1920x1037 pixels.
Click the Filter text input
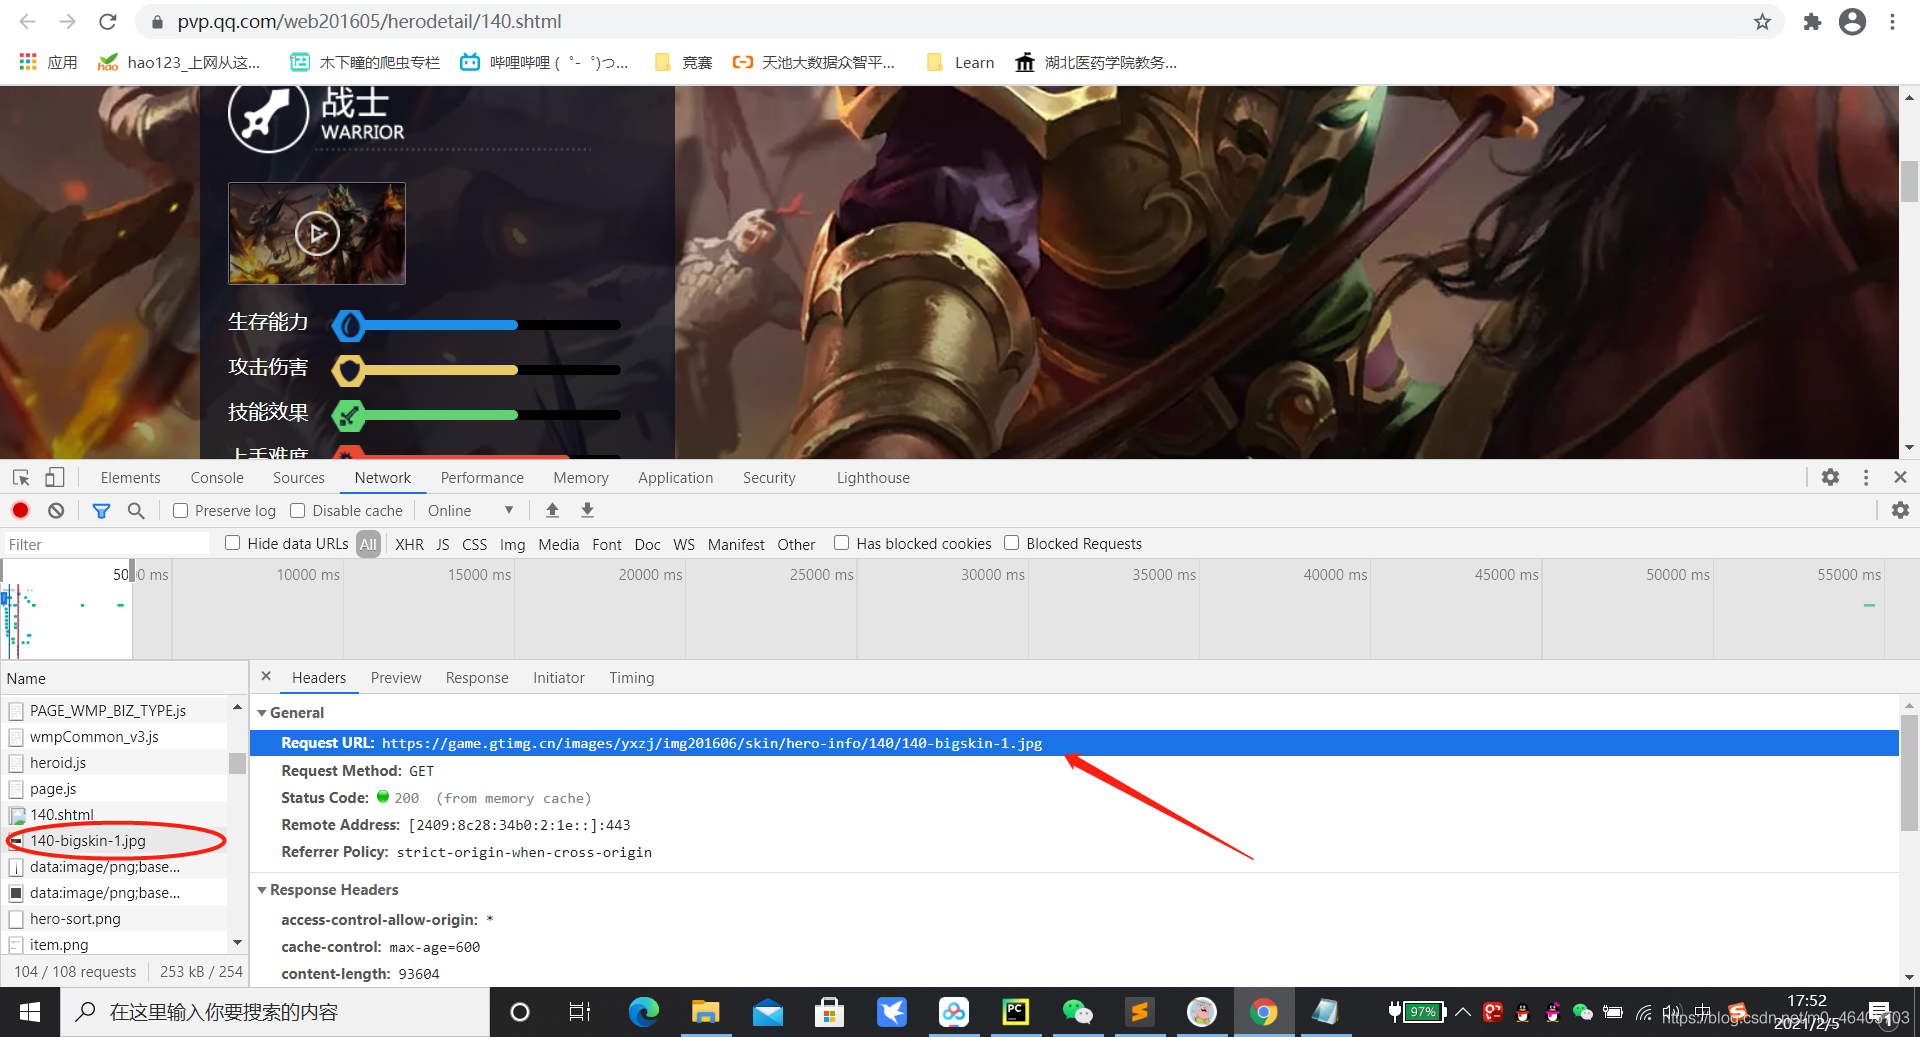(107, 544)
